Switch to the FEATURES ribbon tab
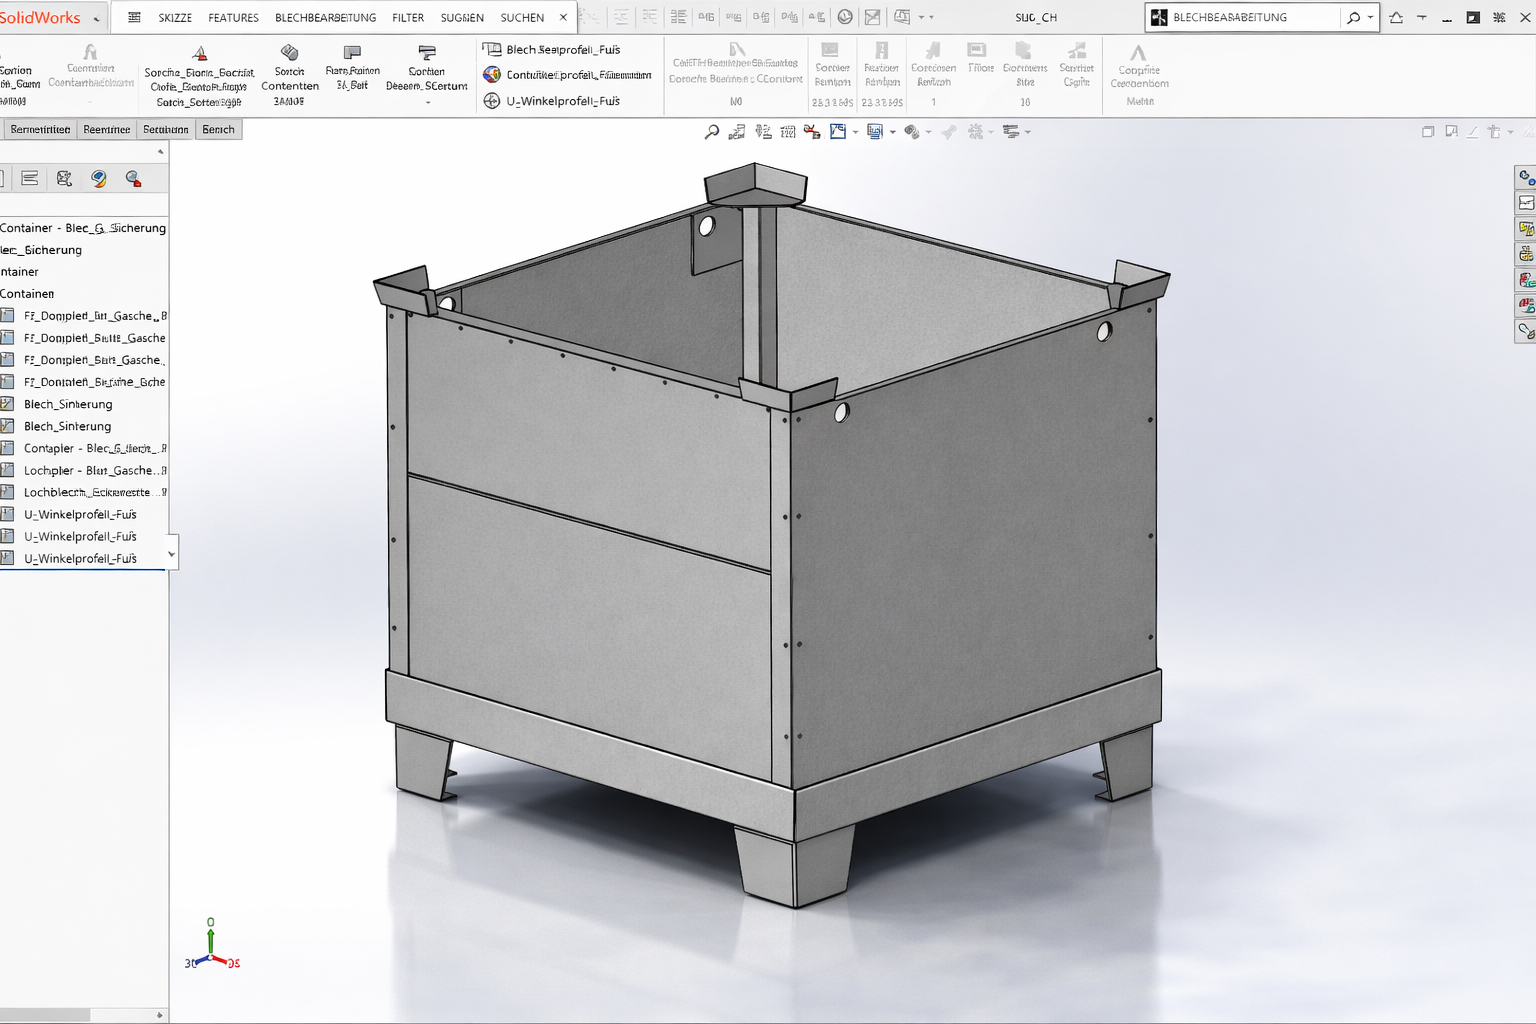 pos(233,18)
